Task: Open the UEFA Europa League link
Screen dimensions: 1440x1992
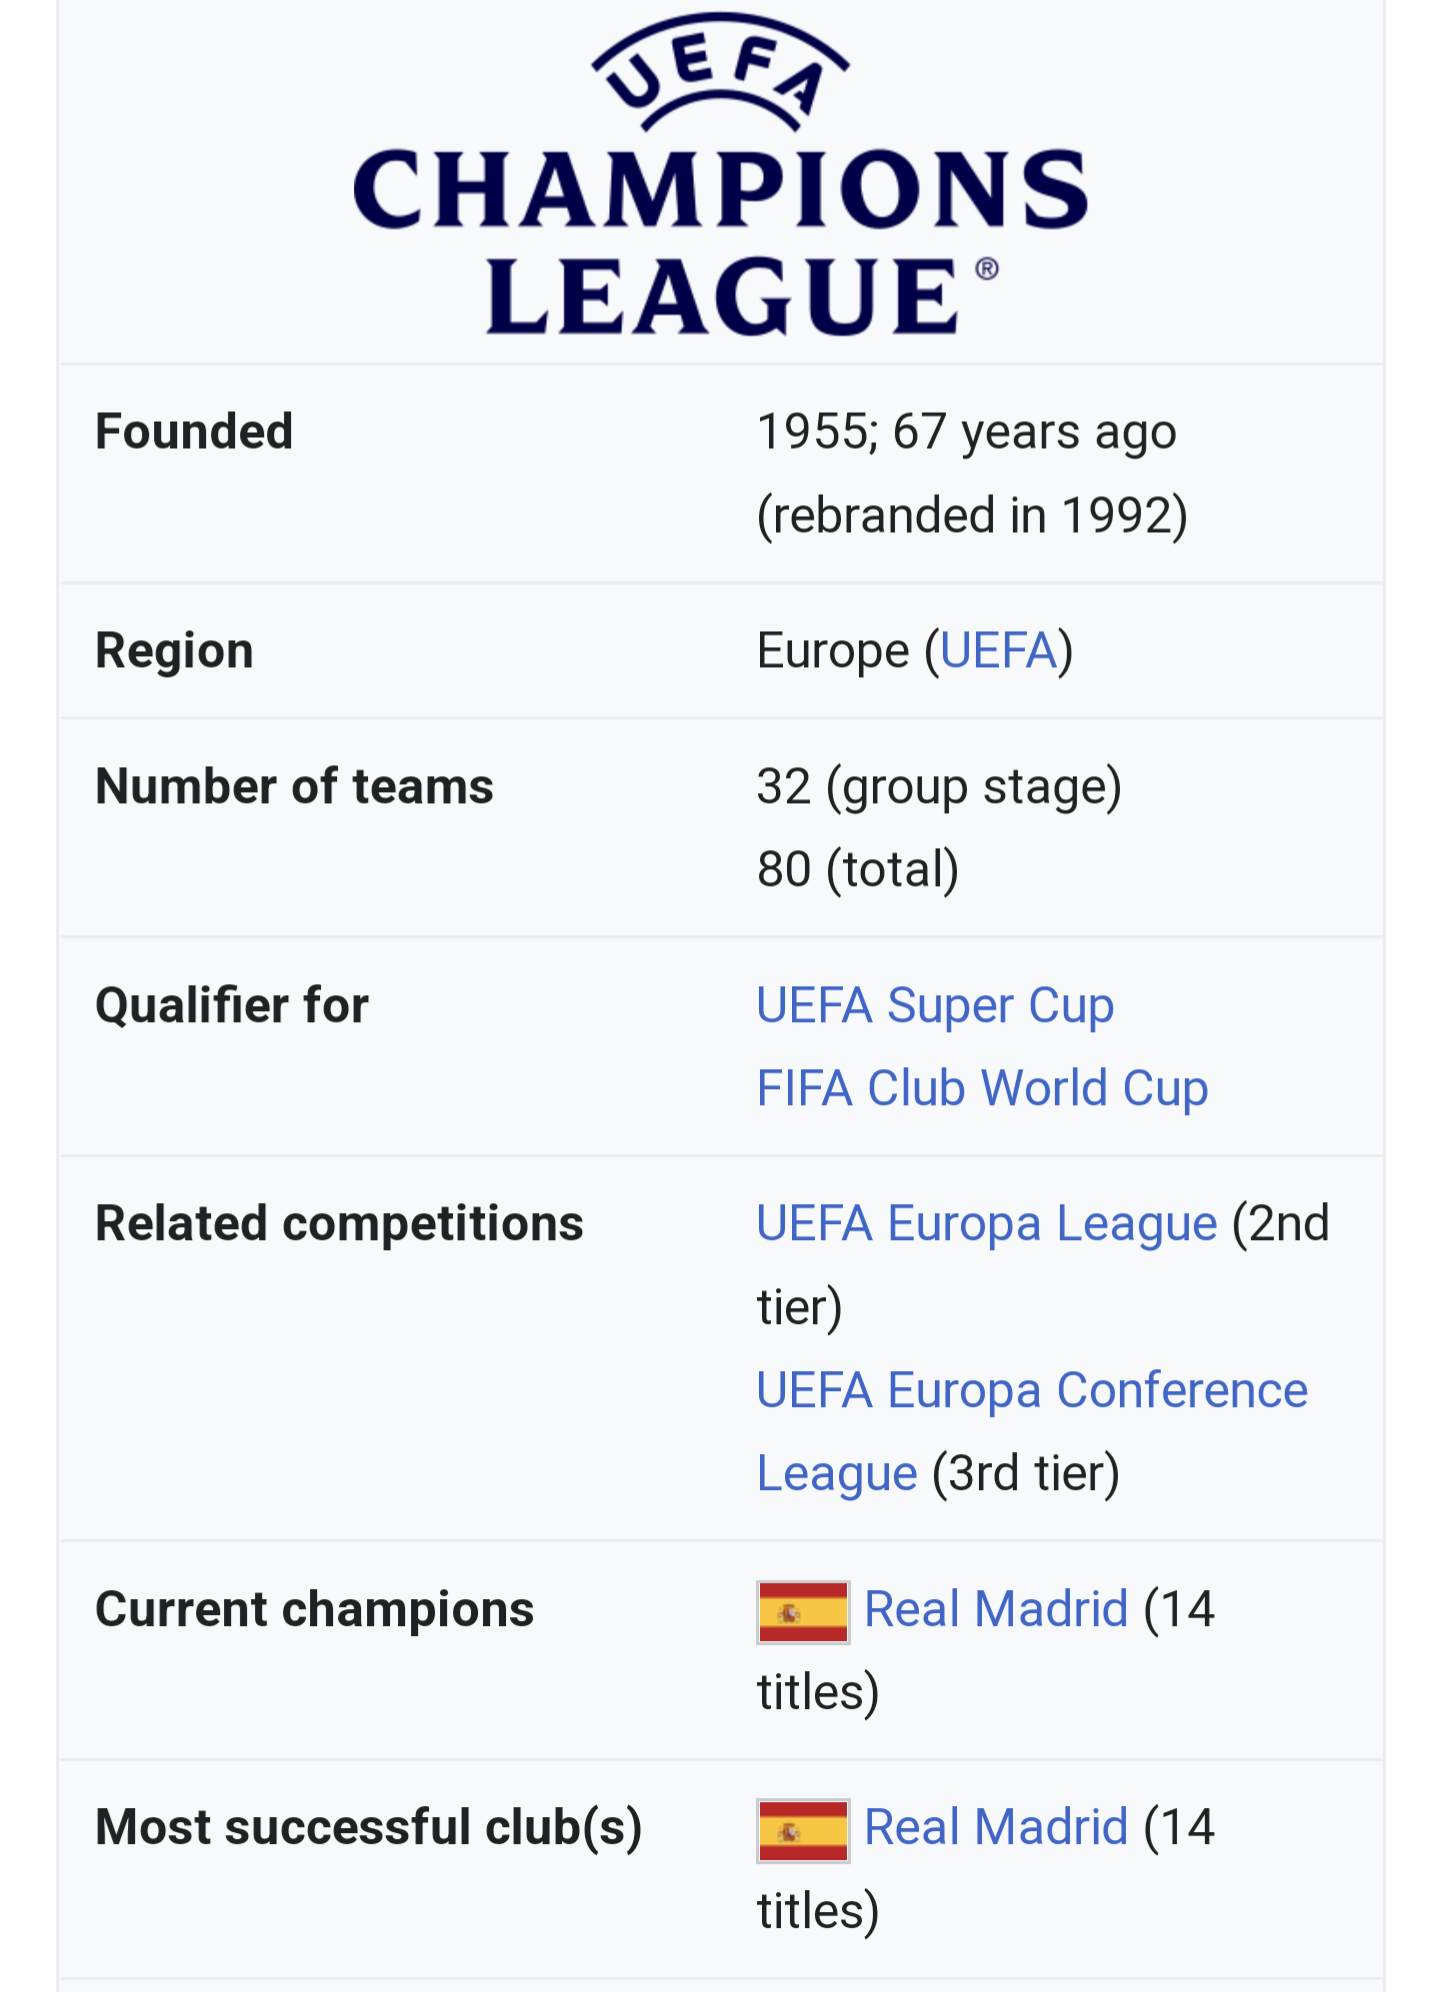Action: tap(987, 1224)
